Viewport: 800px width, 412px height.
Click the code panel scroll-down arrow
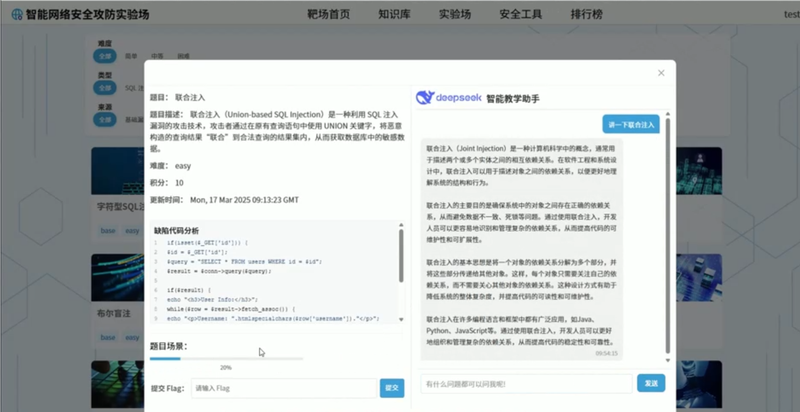point(401,319)
